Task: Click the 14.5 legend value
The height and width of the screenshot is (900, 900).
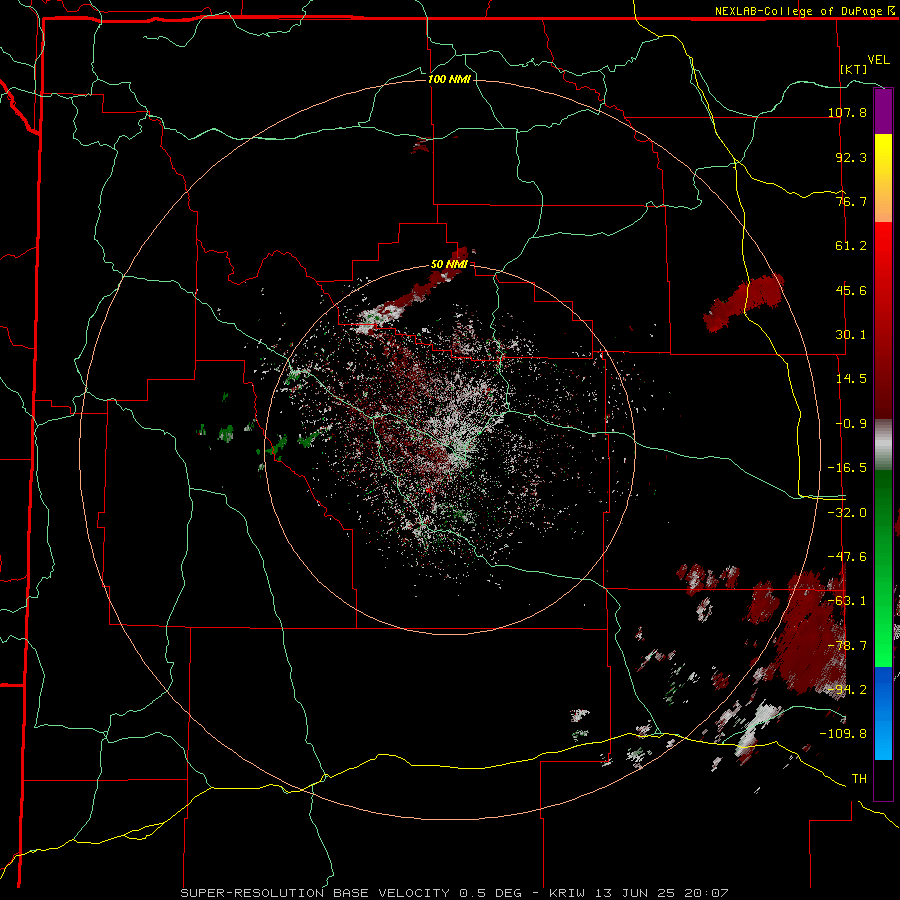Action: click(851, 379)
